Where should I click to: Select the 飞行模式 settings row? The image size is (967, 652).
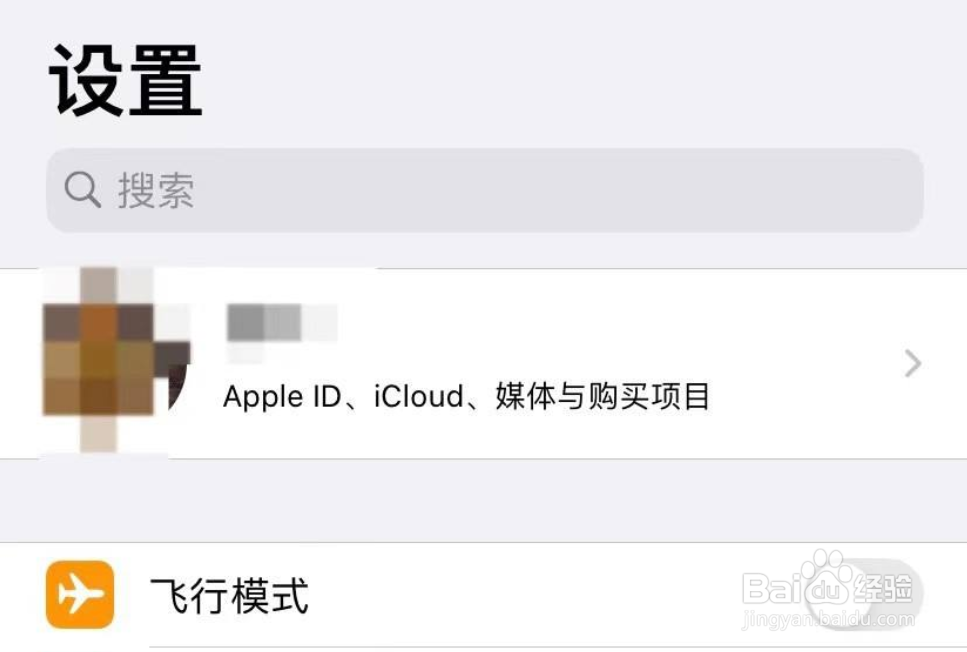click(x=484, y=595)
